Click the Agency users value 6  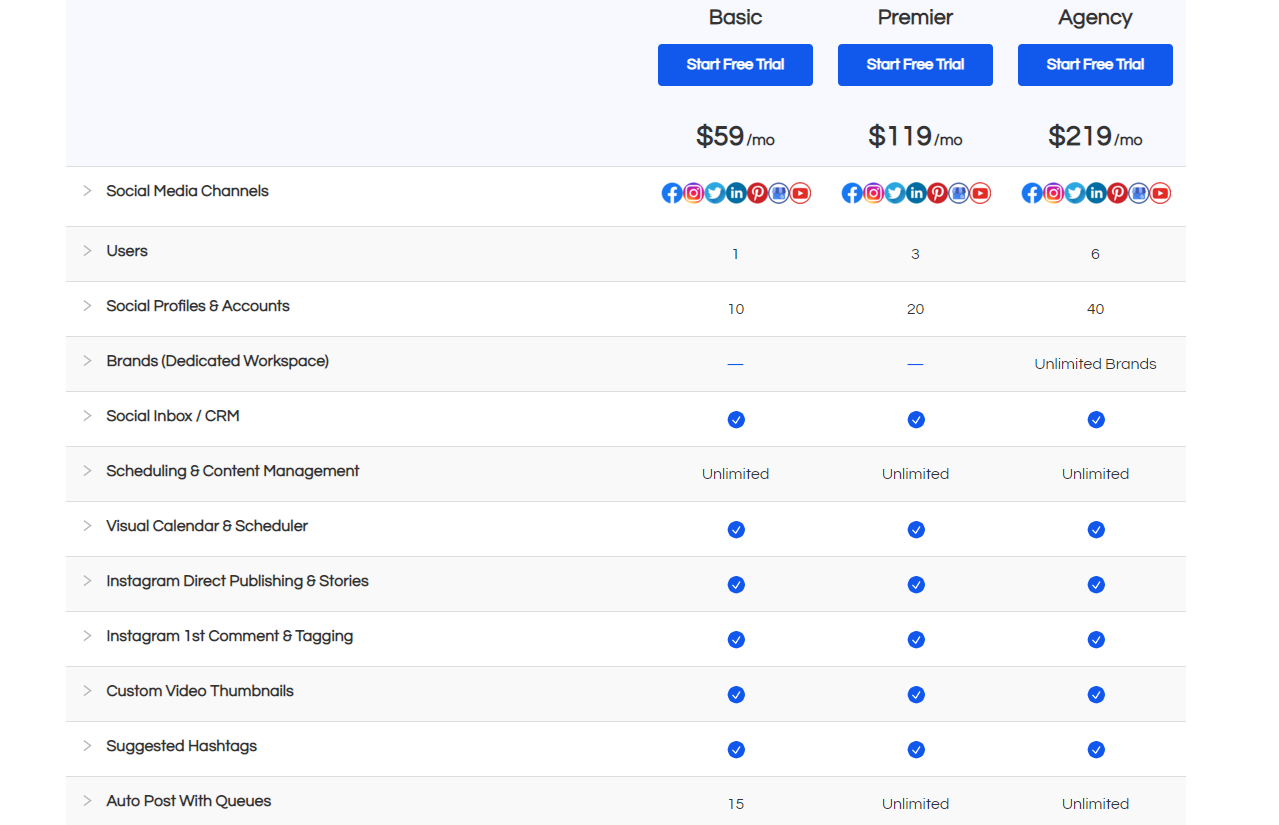[x=1095, y=254]
